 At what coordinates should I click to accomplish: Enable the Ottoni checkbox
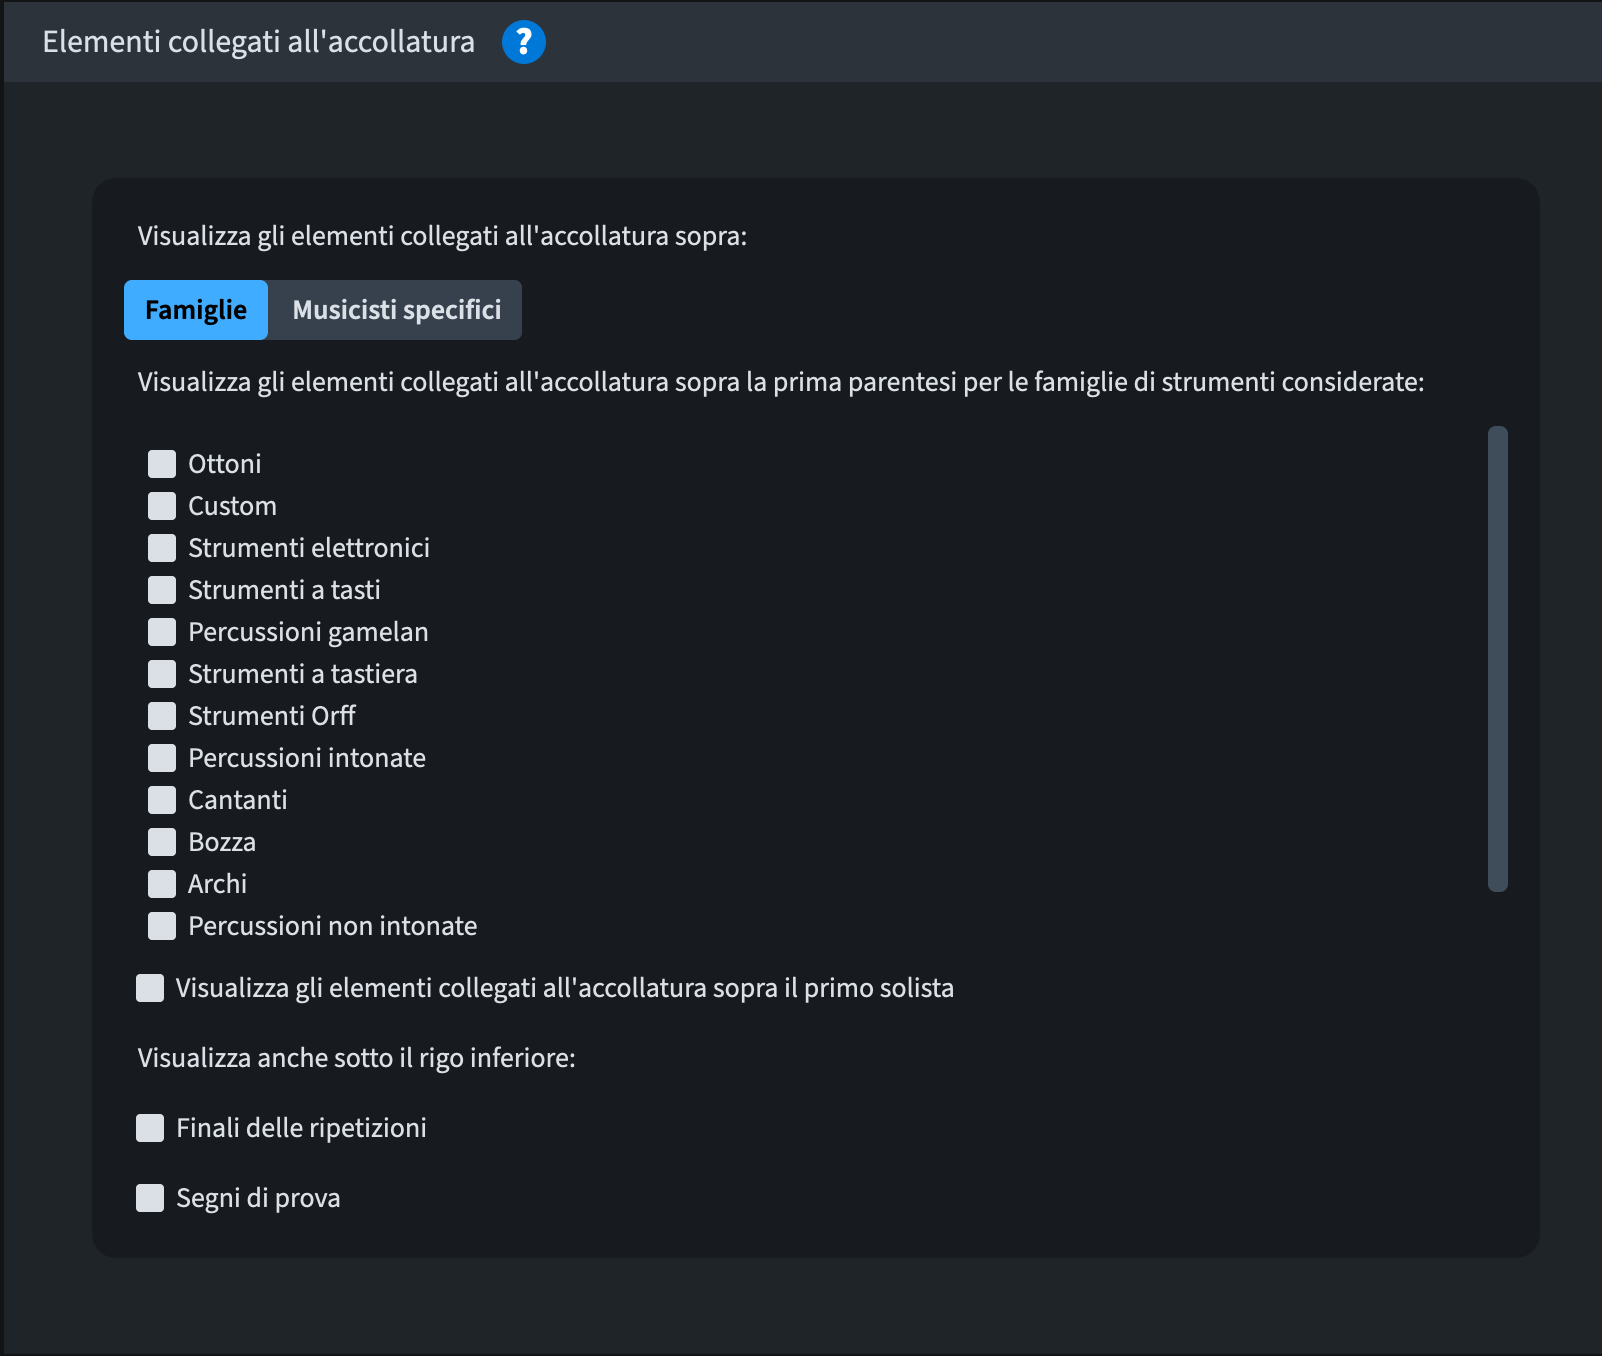pos(162,464)
